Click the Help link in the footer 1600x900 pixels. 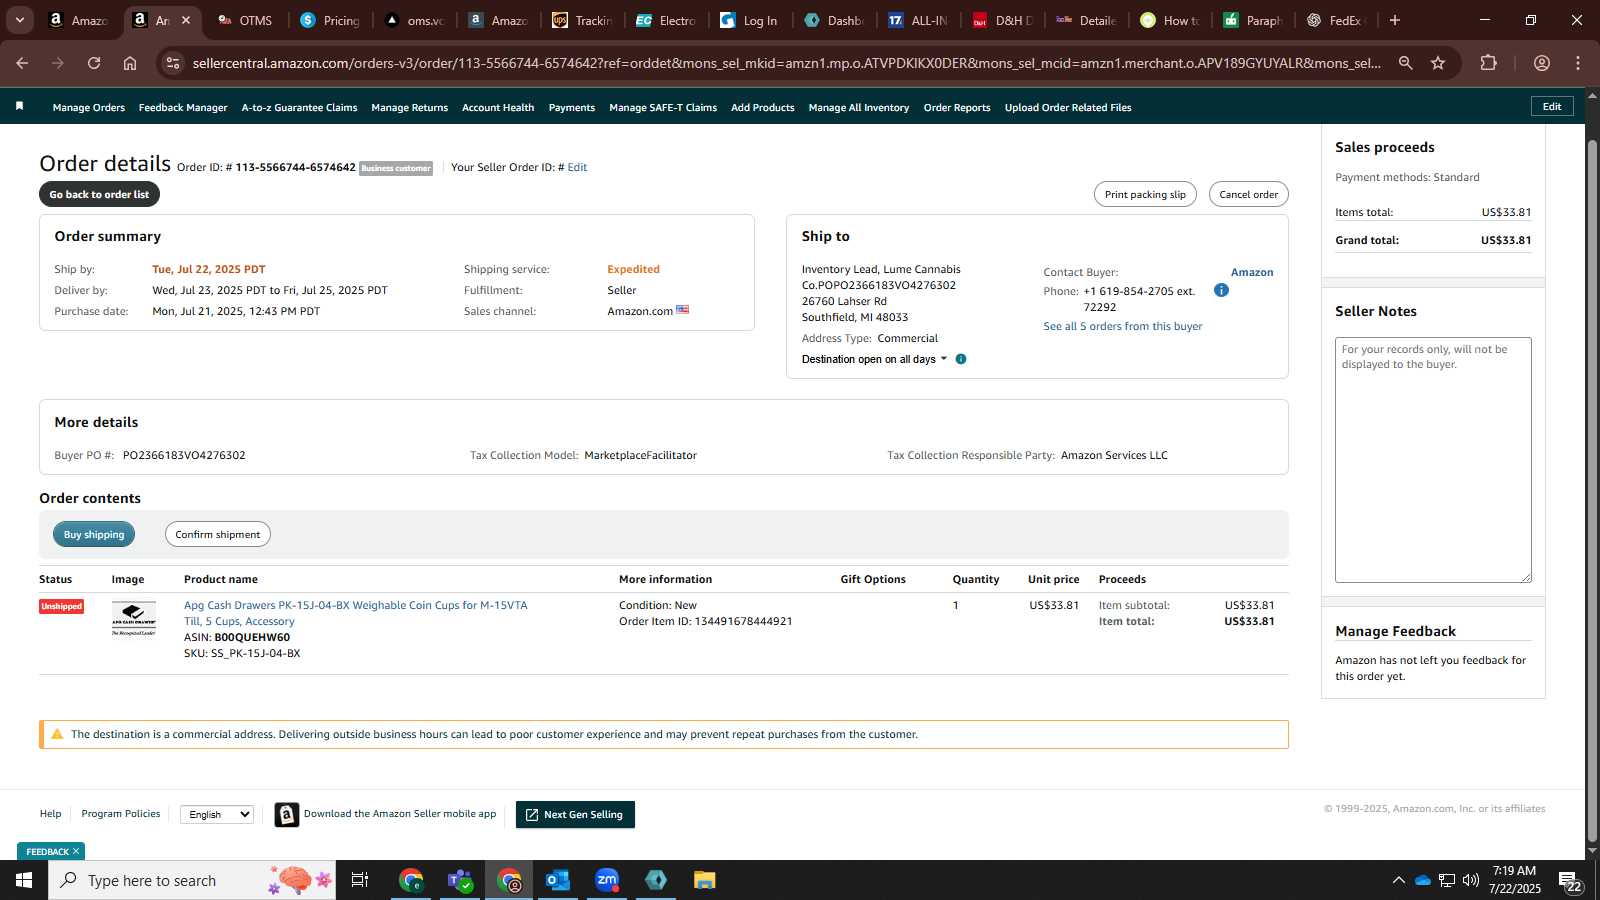pos(50,814)
